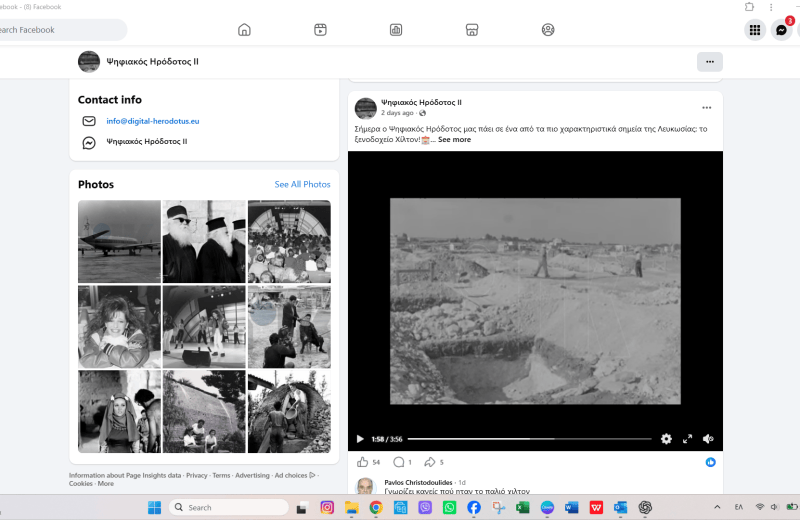This screenshot has height=520, width=800.
Task: Like the post with thumbs-up icon
Action: (362, 462)
